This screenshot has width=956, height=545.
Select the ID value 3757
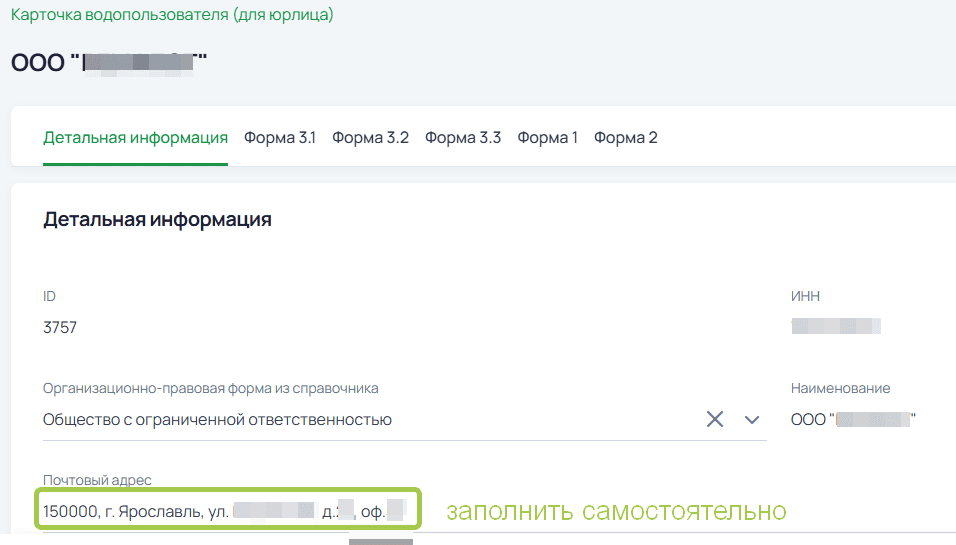pos(60,327)
